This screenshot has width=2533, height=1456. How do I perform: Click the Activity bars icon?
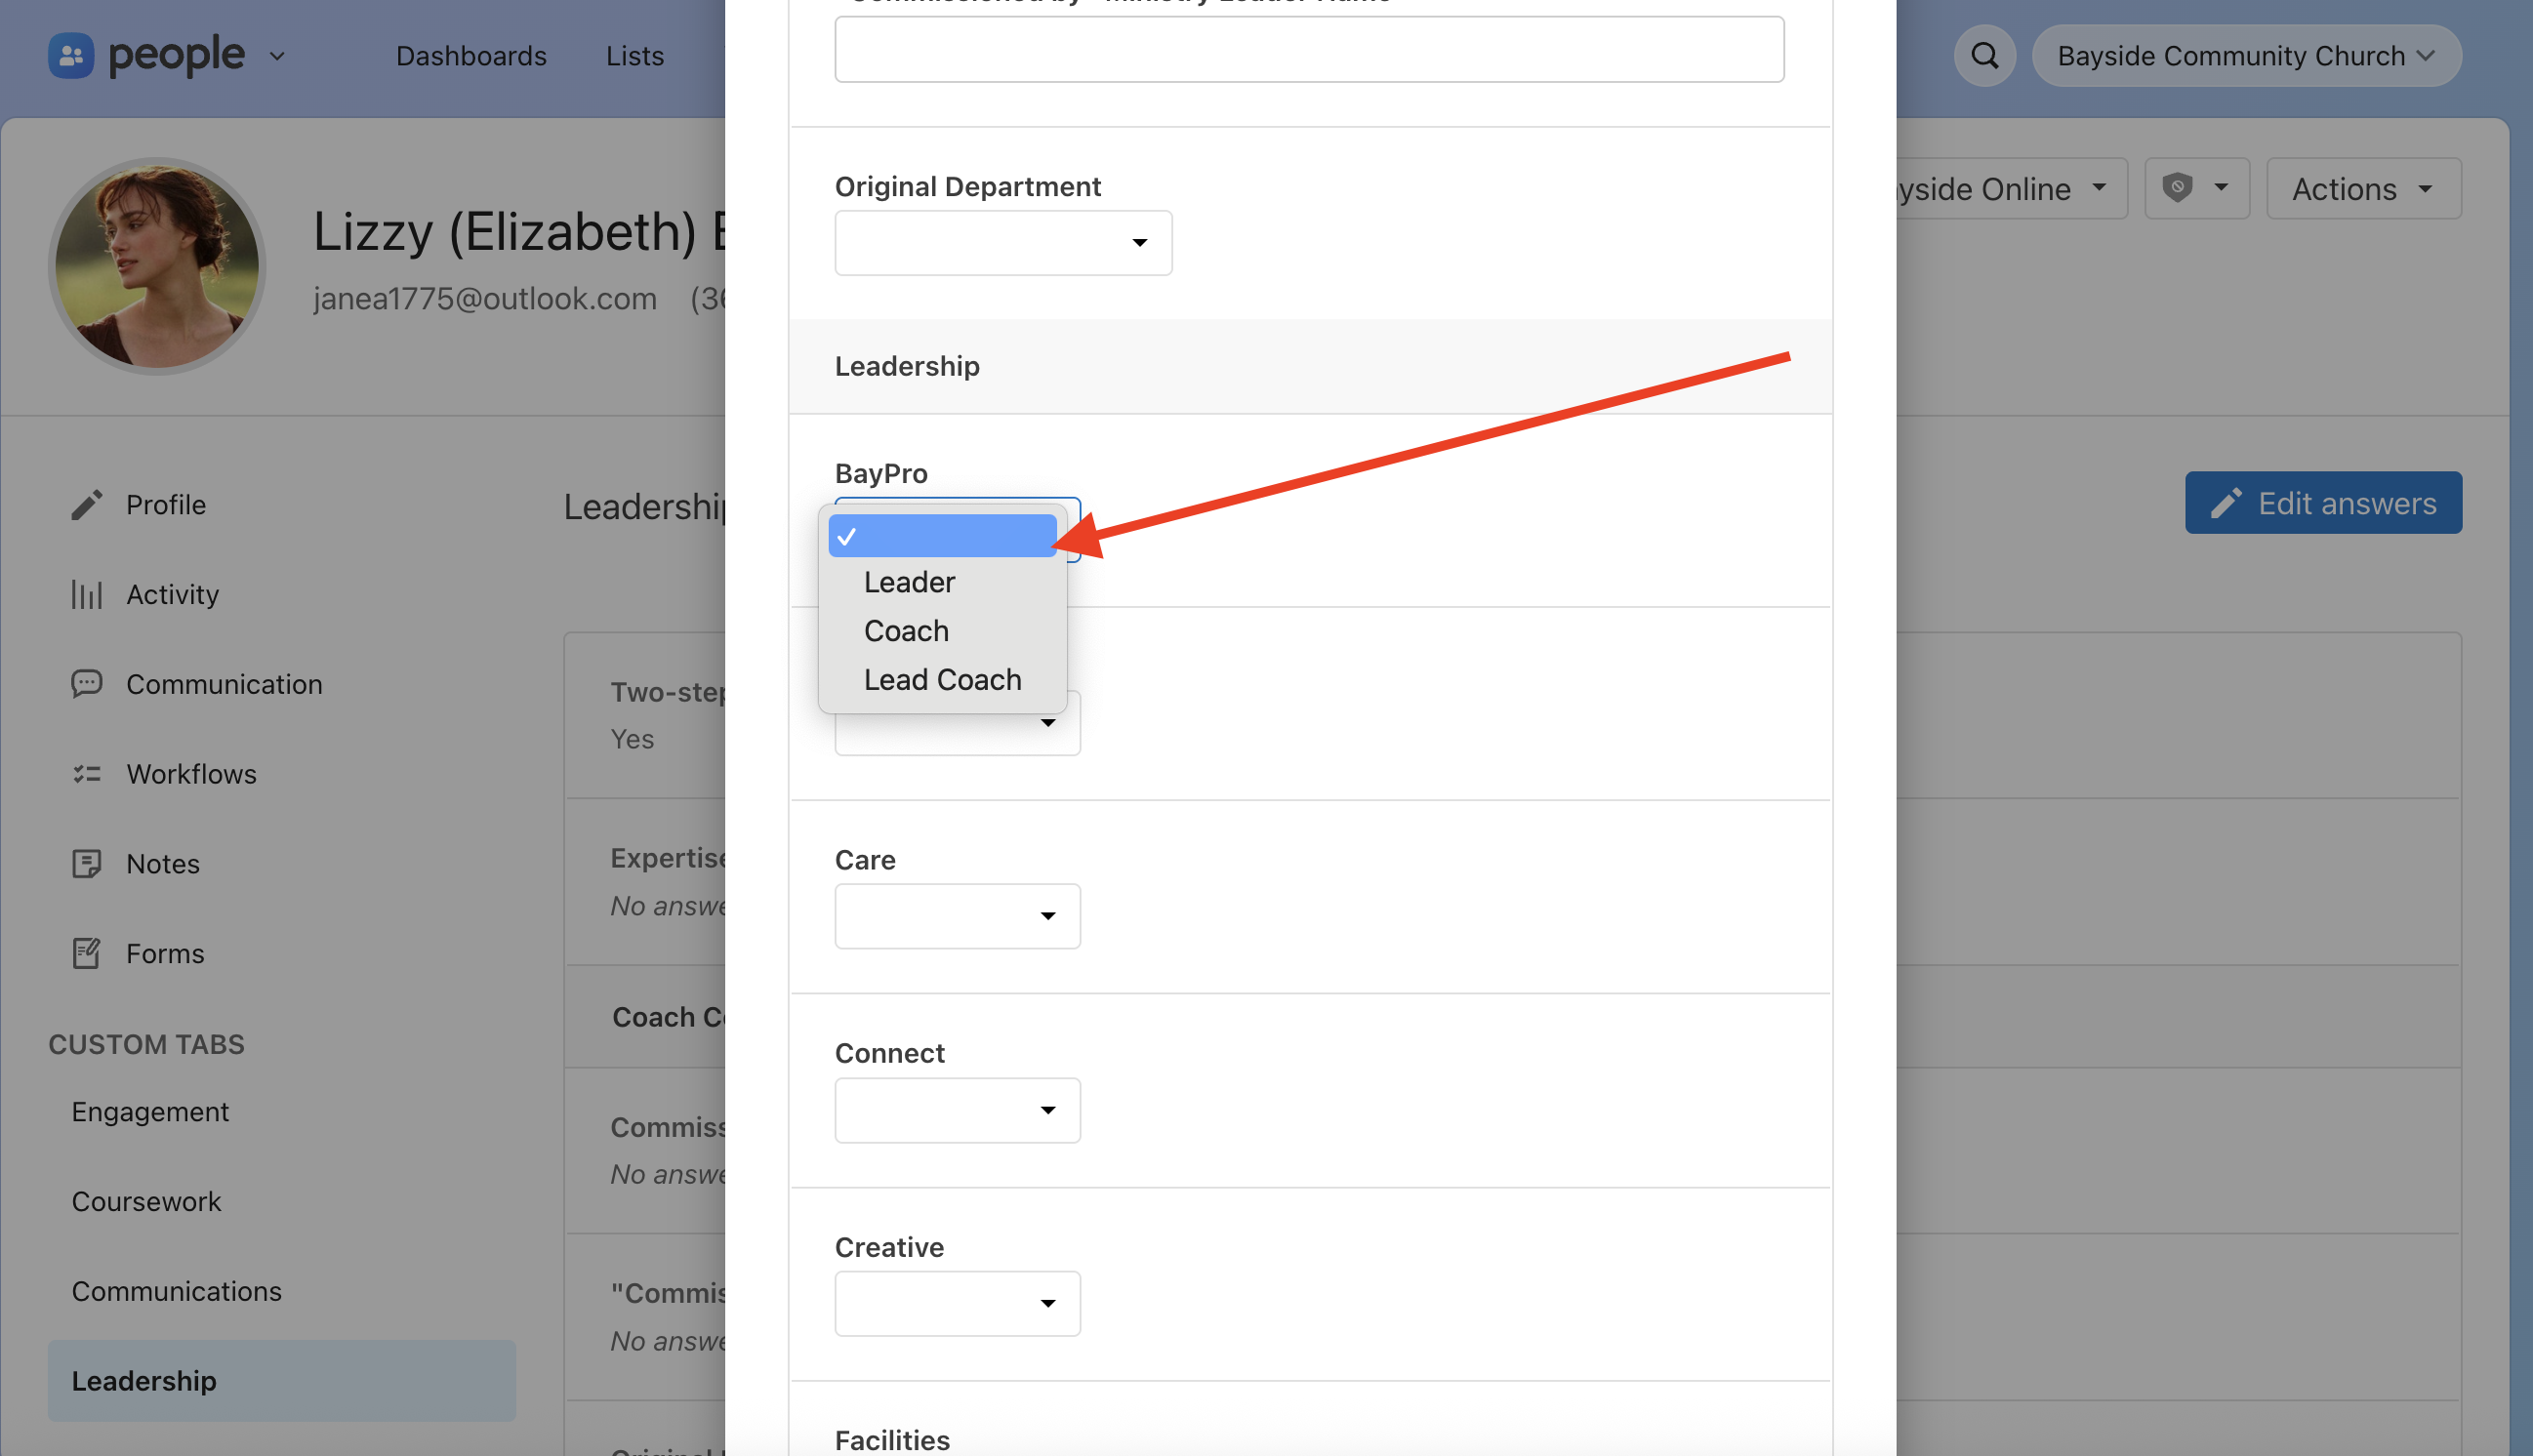click(87, 595)
